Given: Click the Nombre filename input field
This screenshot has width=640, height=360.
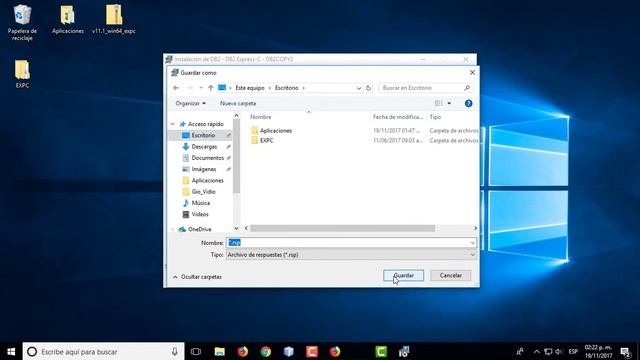Looking at the screenshot, I should pos(351,242).
